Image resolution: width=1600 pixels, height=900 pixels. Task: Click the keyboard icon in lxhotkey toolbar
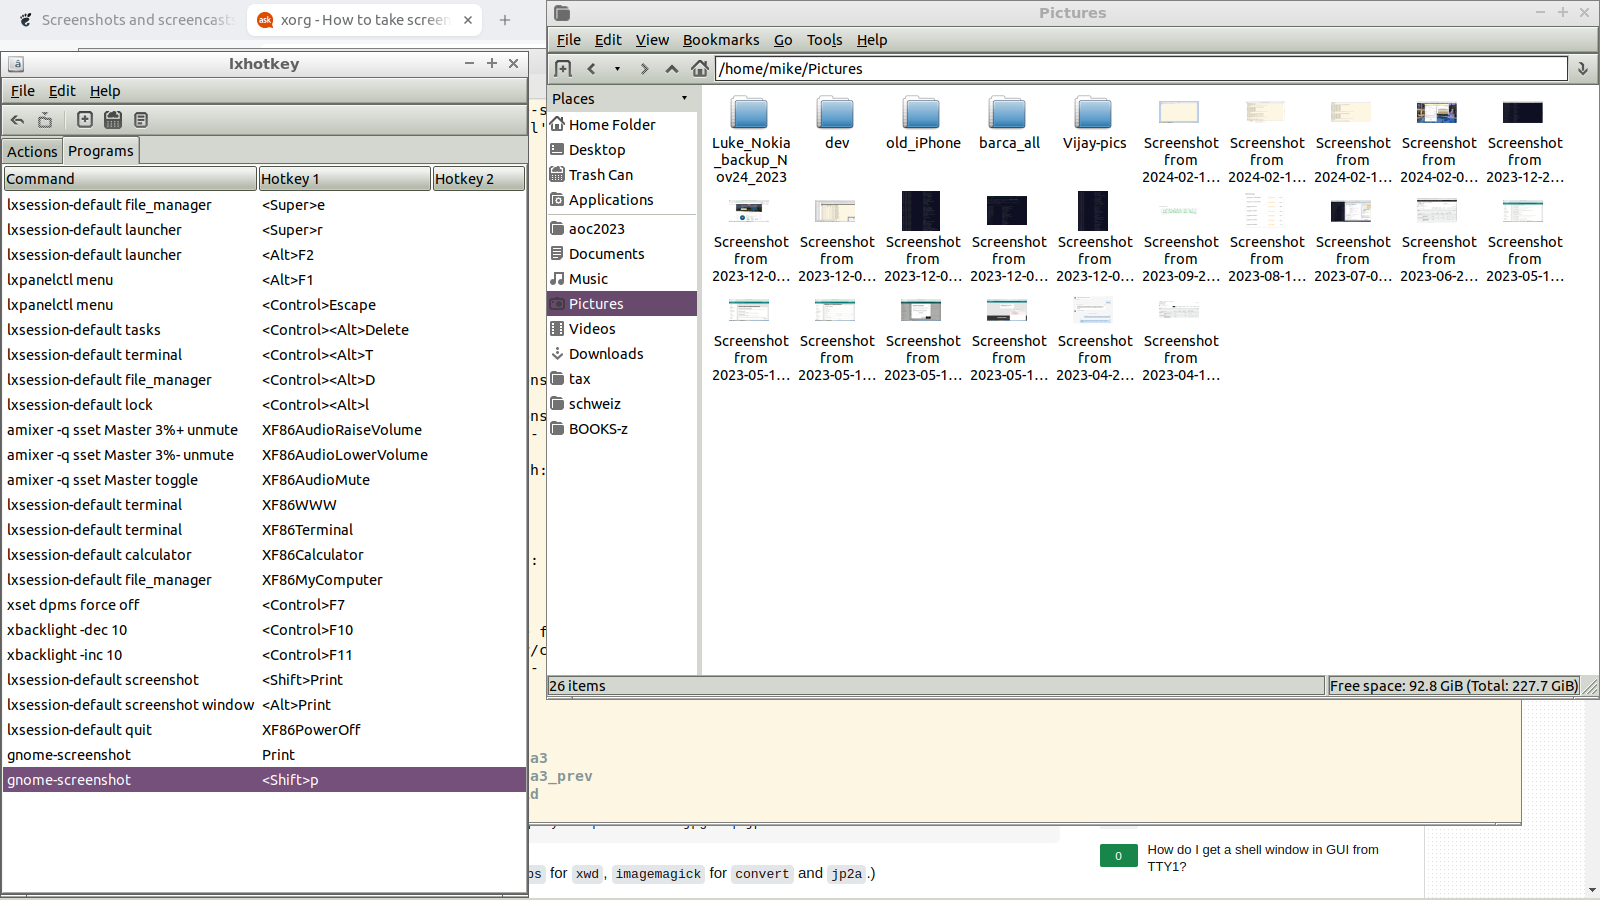113,119
